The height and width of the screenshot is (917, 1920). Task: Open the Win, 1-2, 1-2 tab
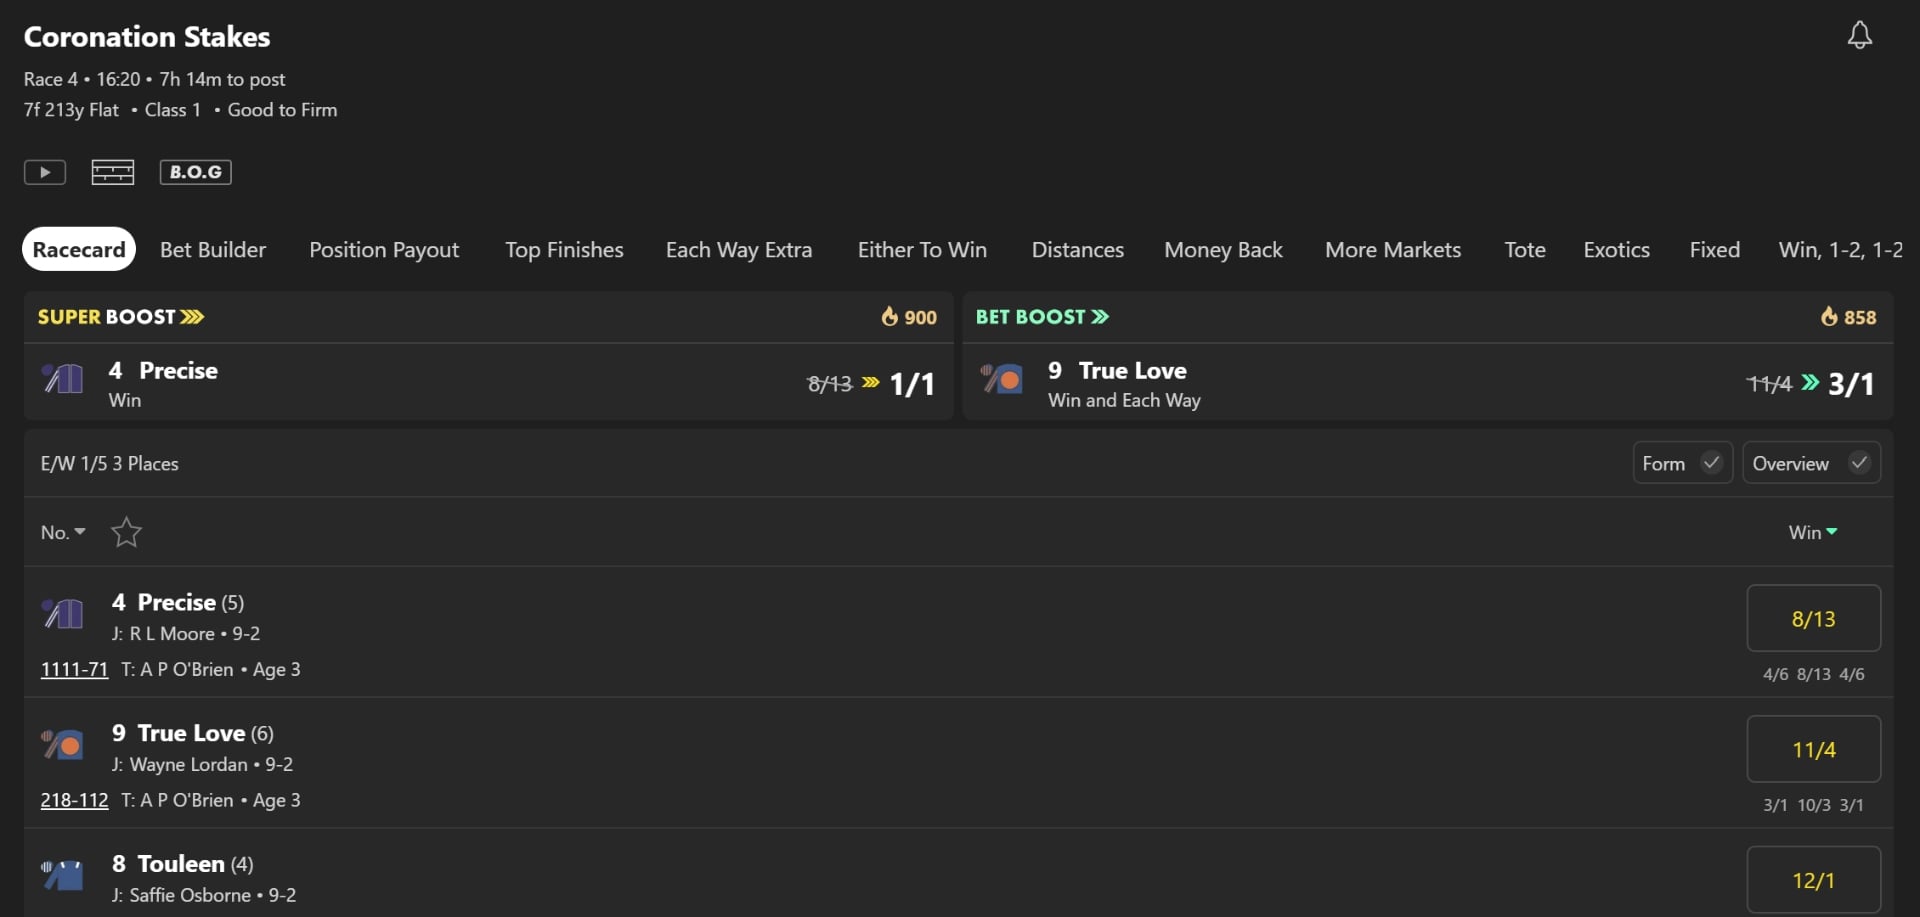[x=1840, y=250]
